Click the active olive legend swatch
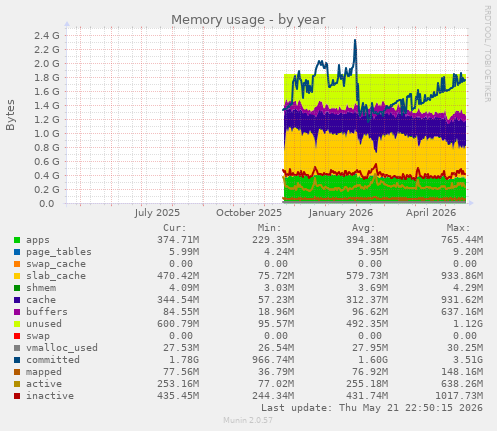The image size is (497, 431). tap(17, 384)
